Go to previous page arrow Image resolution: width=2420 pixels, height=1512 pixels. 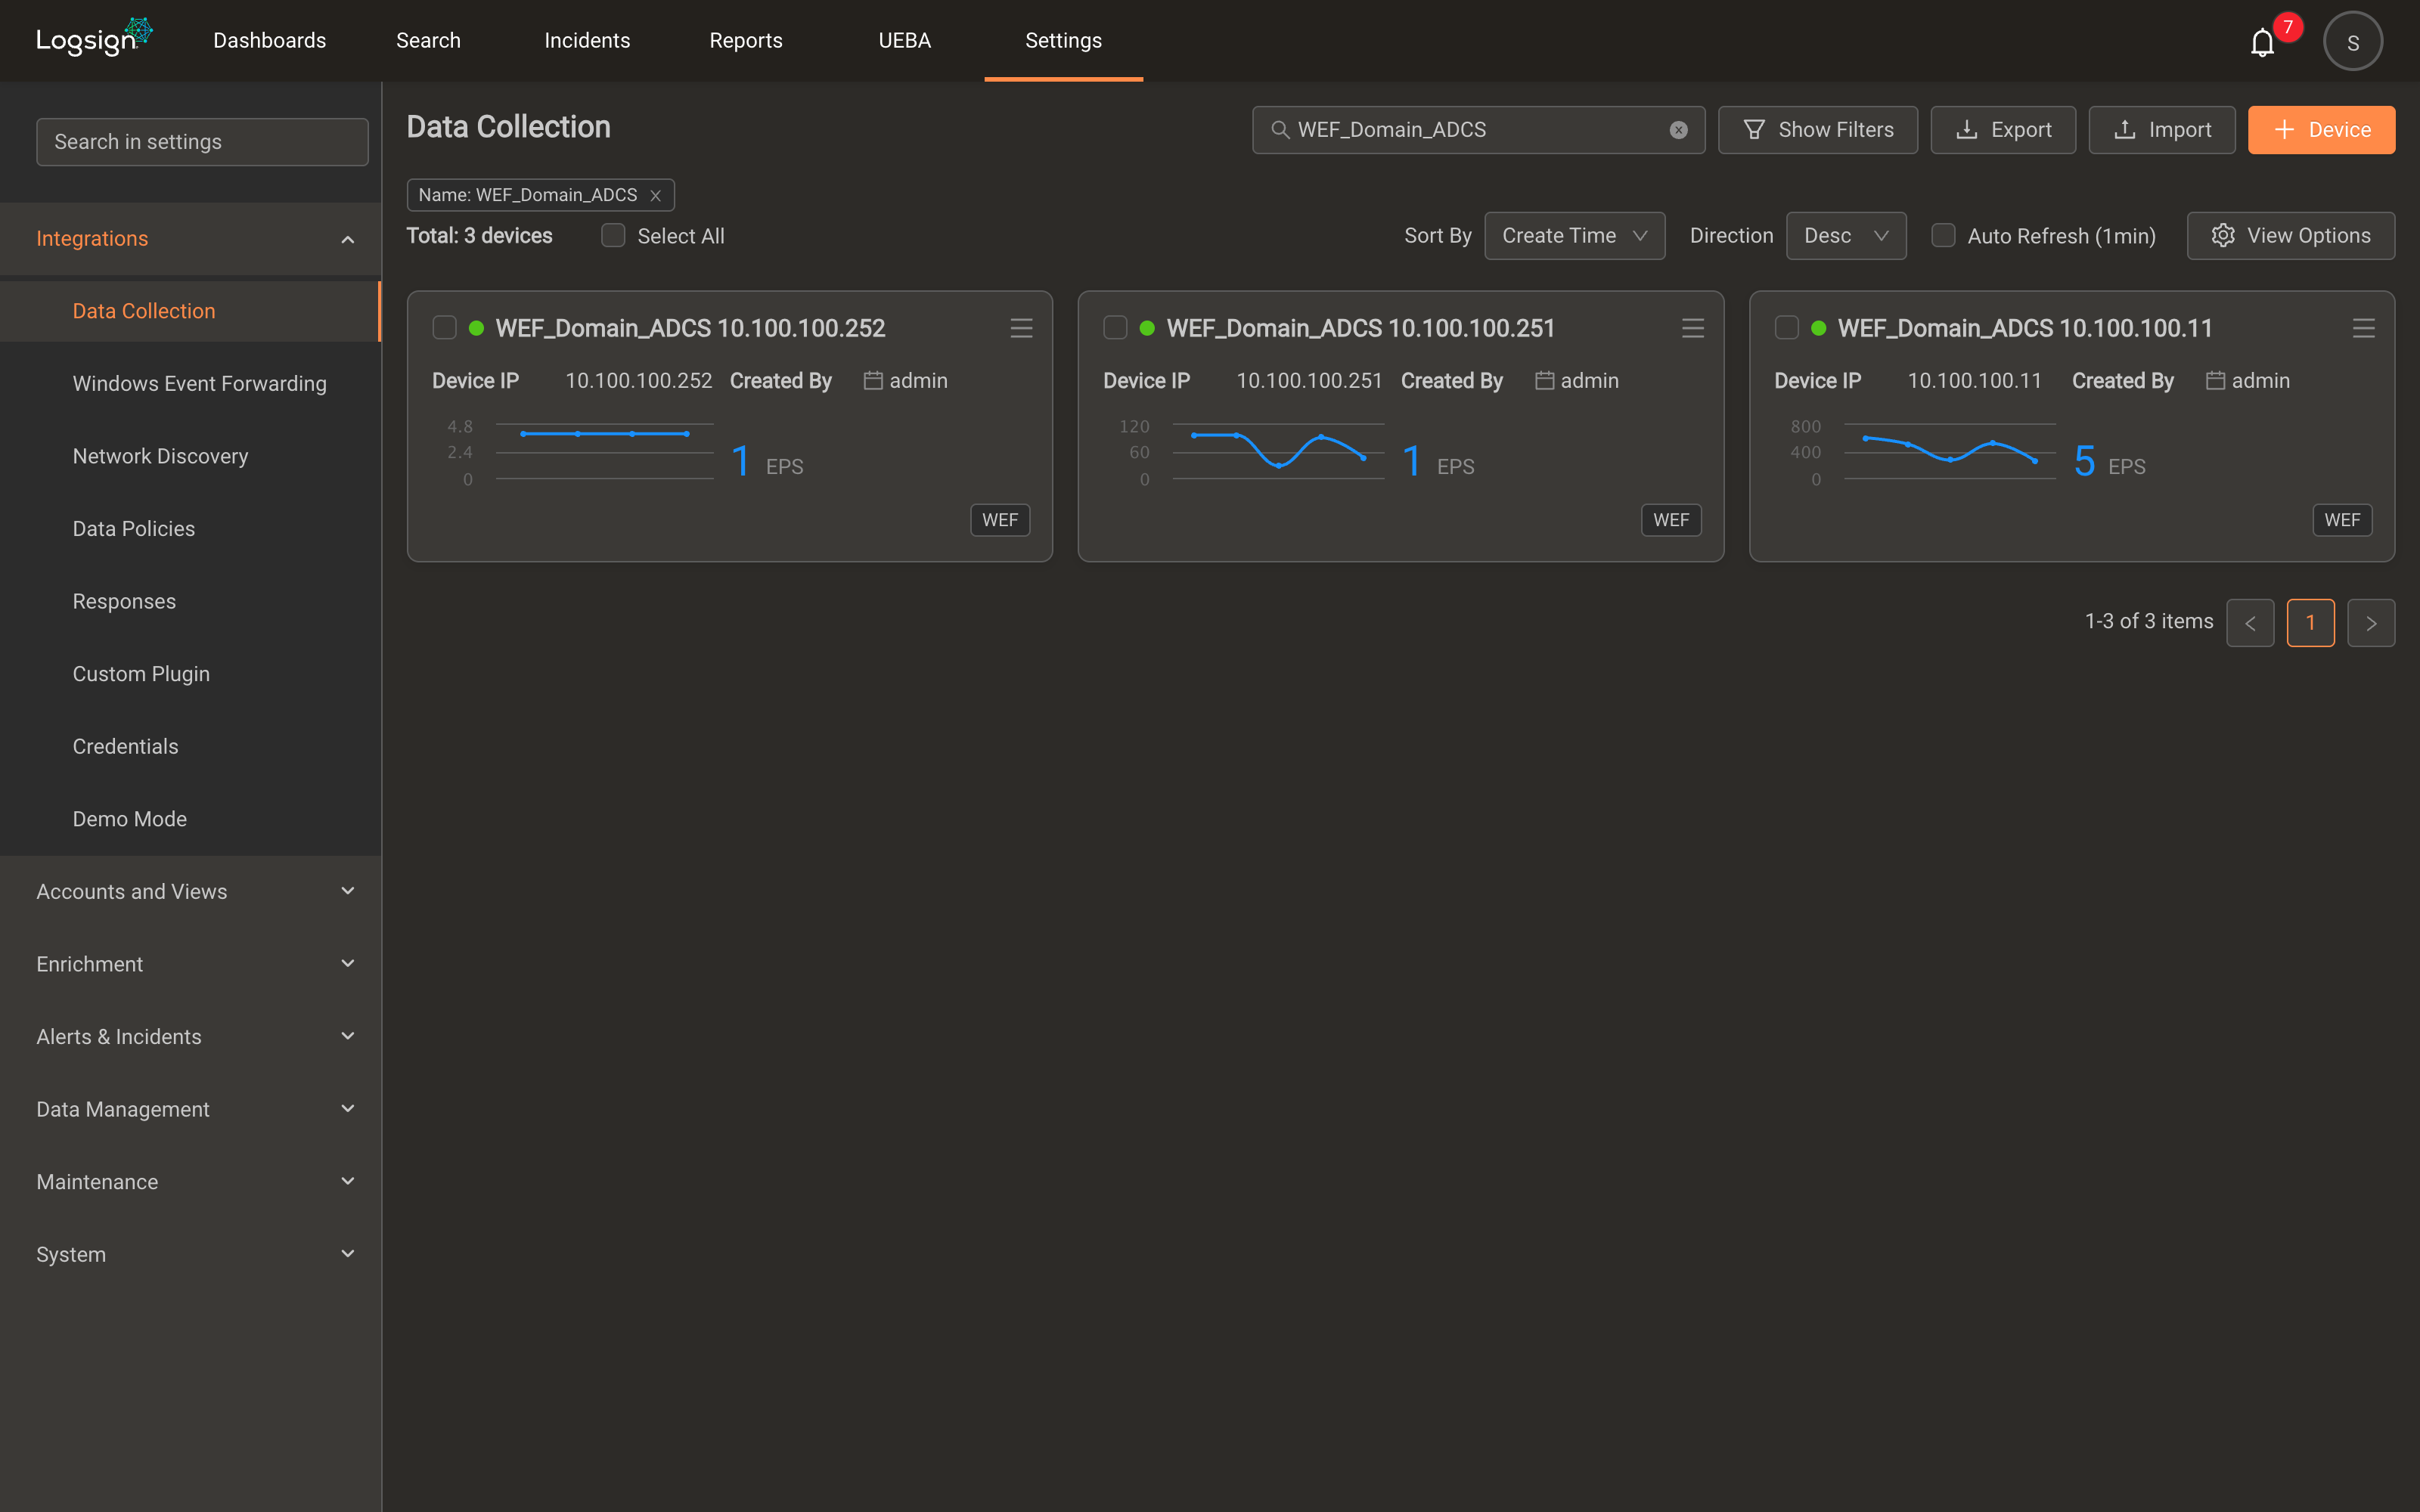tap(2250, 623)
